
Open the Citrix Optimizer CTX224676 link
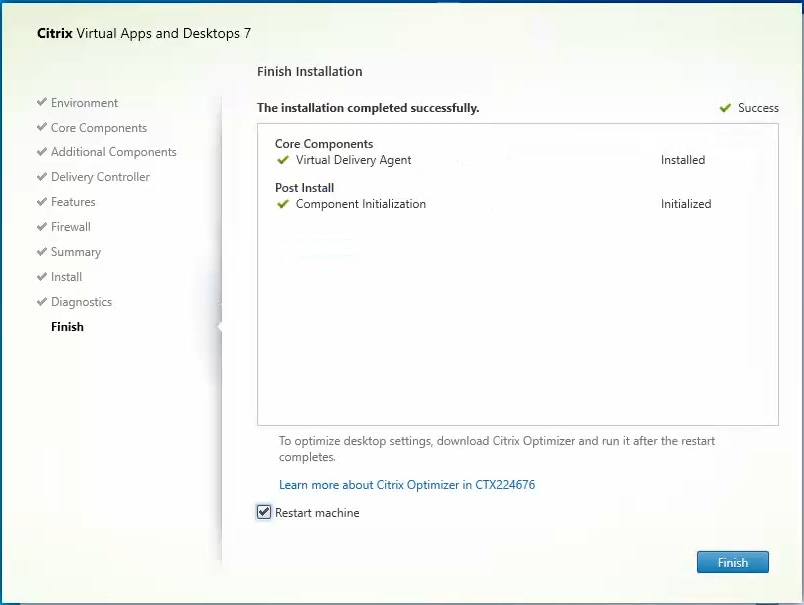point(408,485)
